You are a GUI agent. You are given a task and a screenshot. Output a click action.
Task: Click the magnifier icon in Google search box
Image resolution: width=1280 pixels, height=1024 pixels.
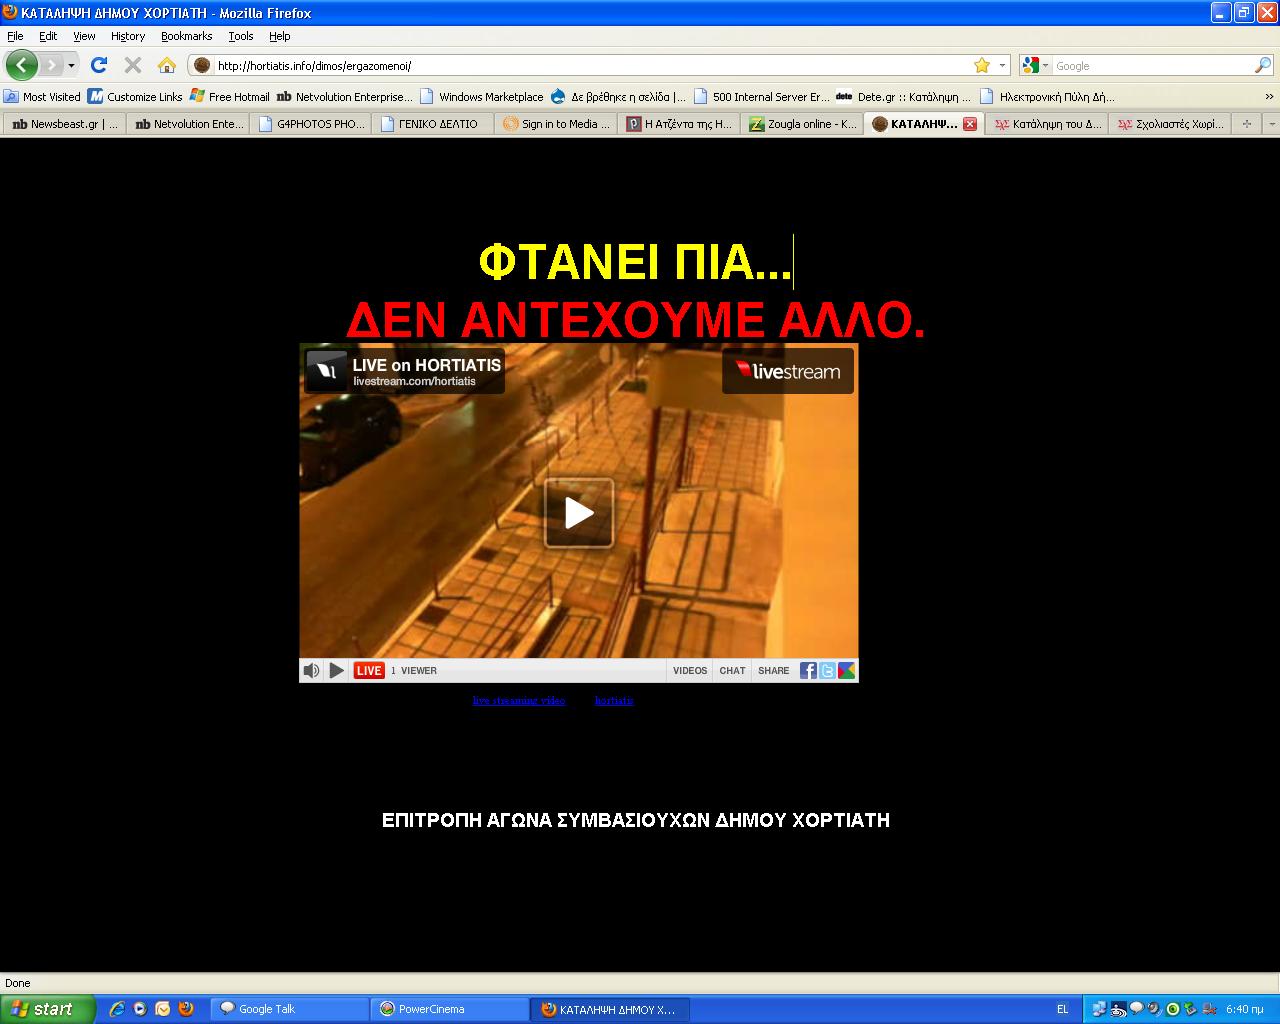click(x=1263, y=66)
